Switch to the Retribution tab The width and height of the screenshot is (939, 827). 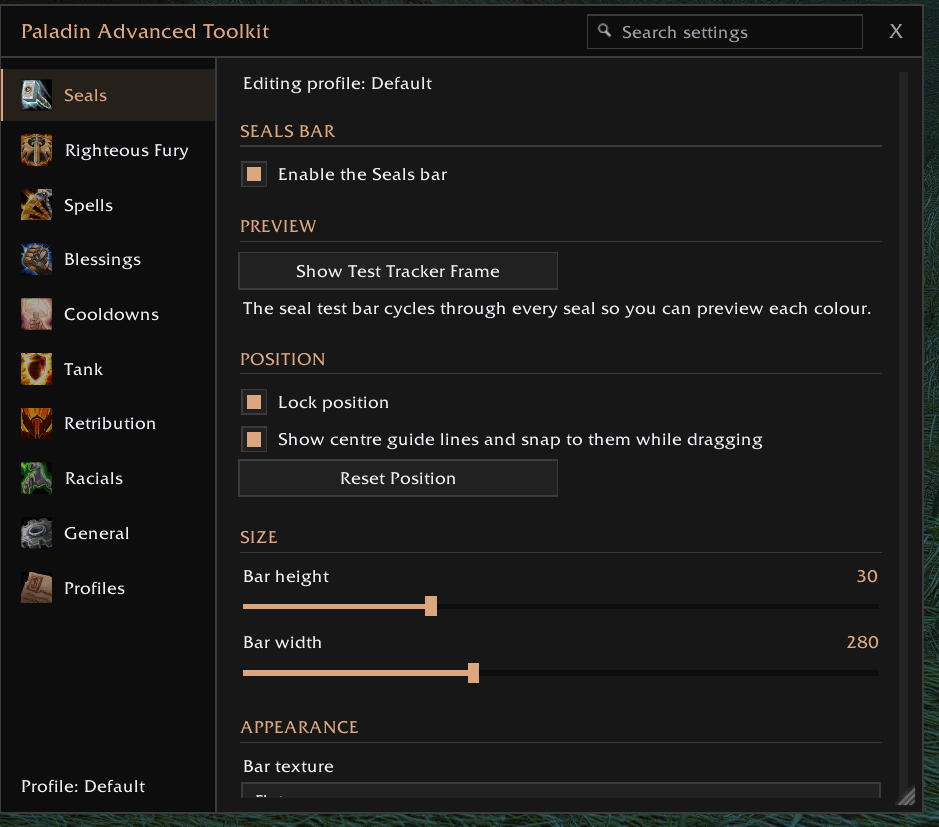[x=108, y=423]
